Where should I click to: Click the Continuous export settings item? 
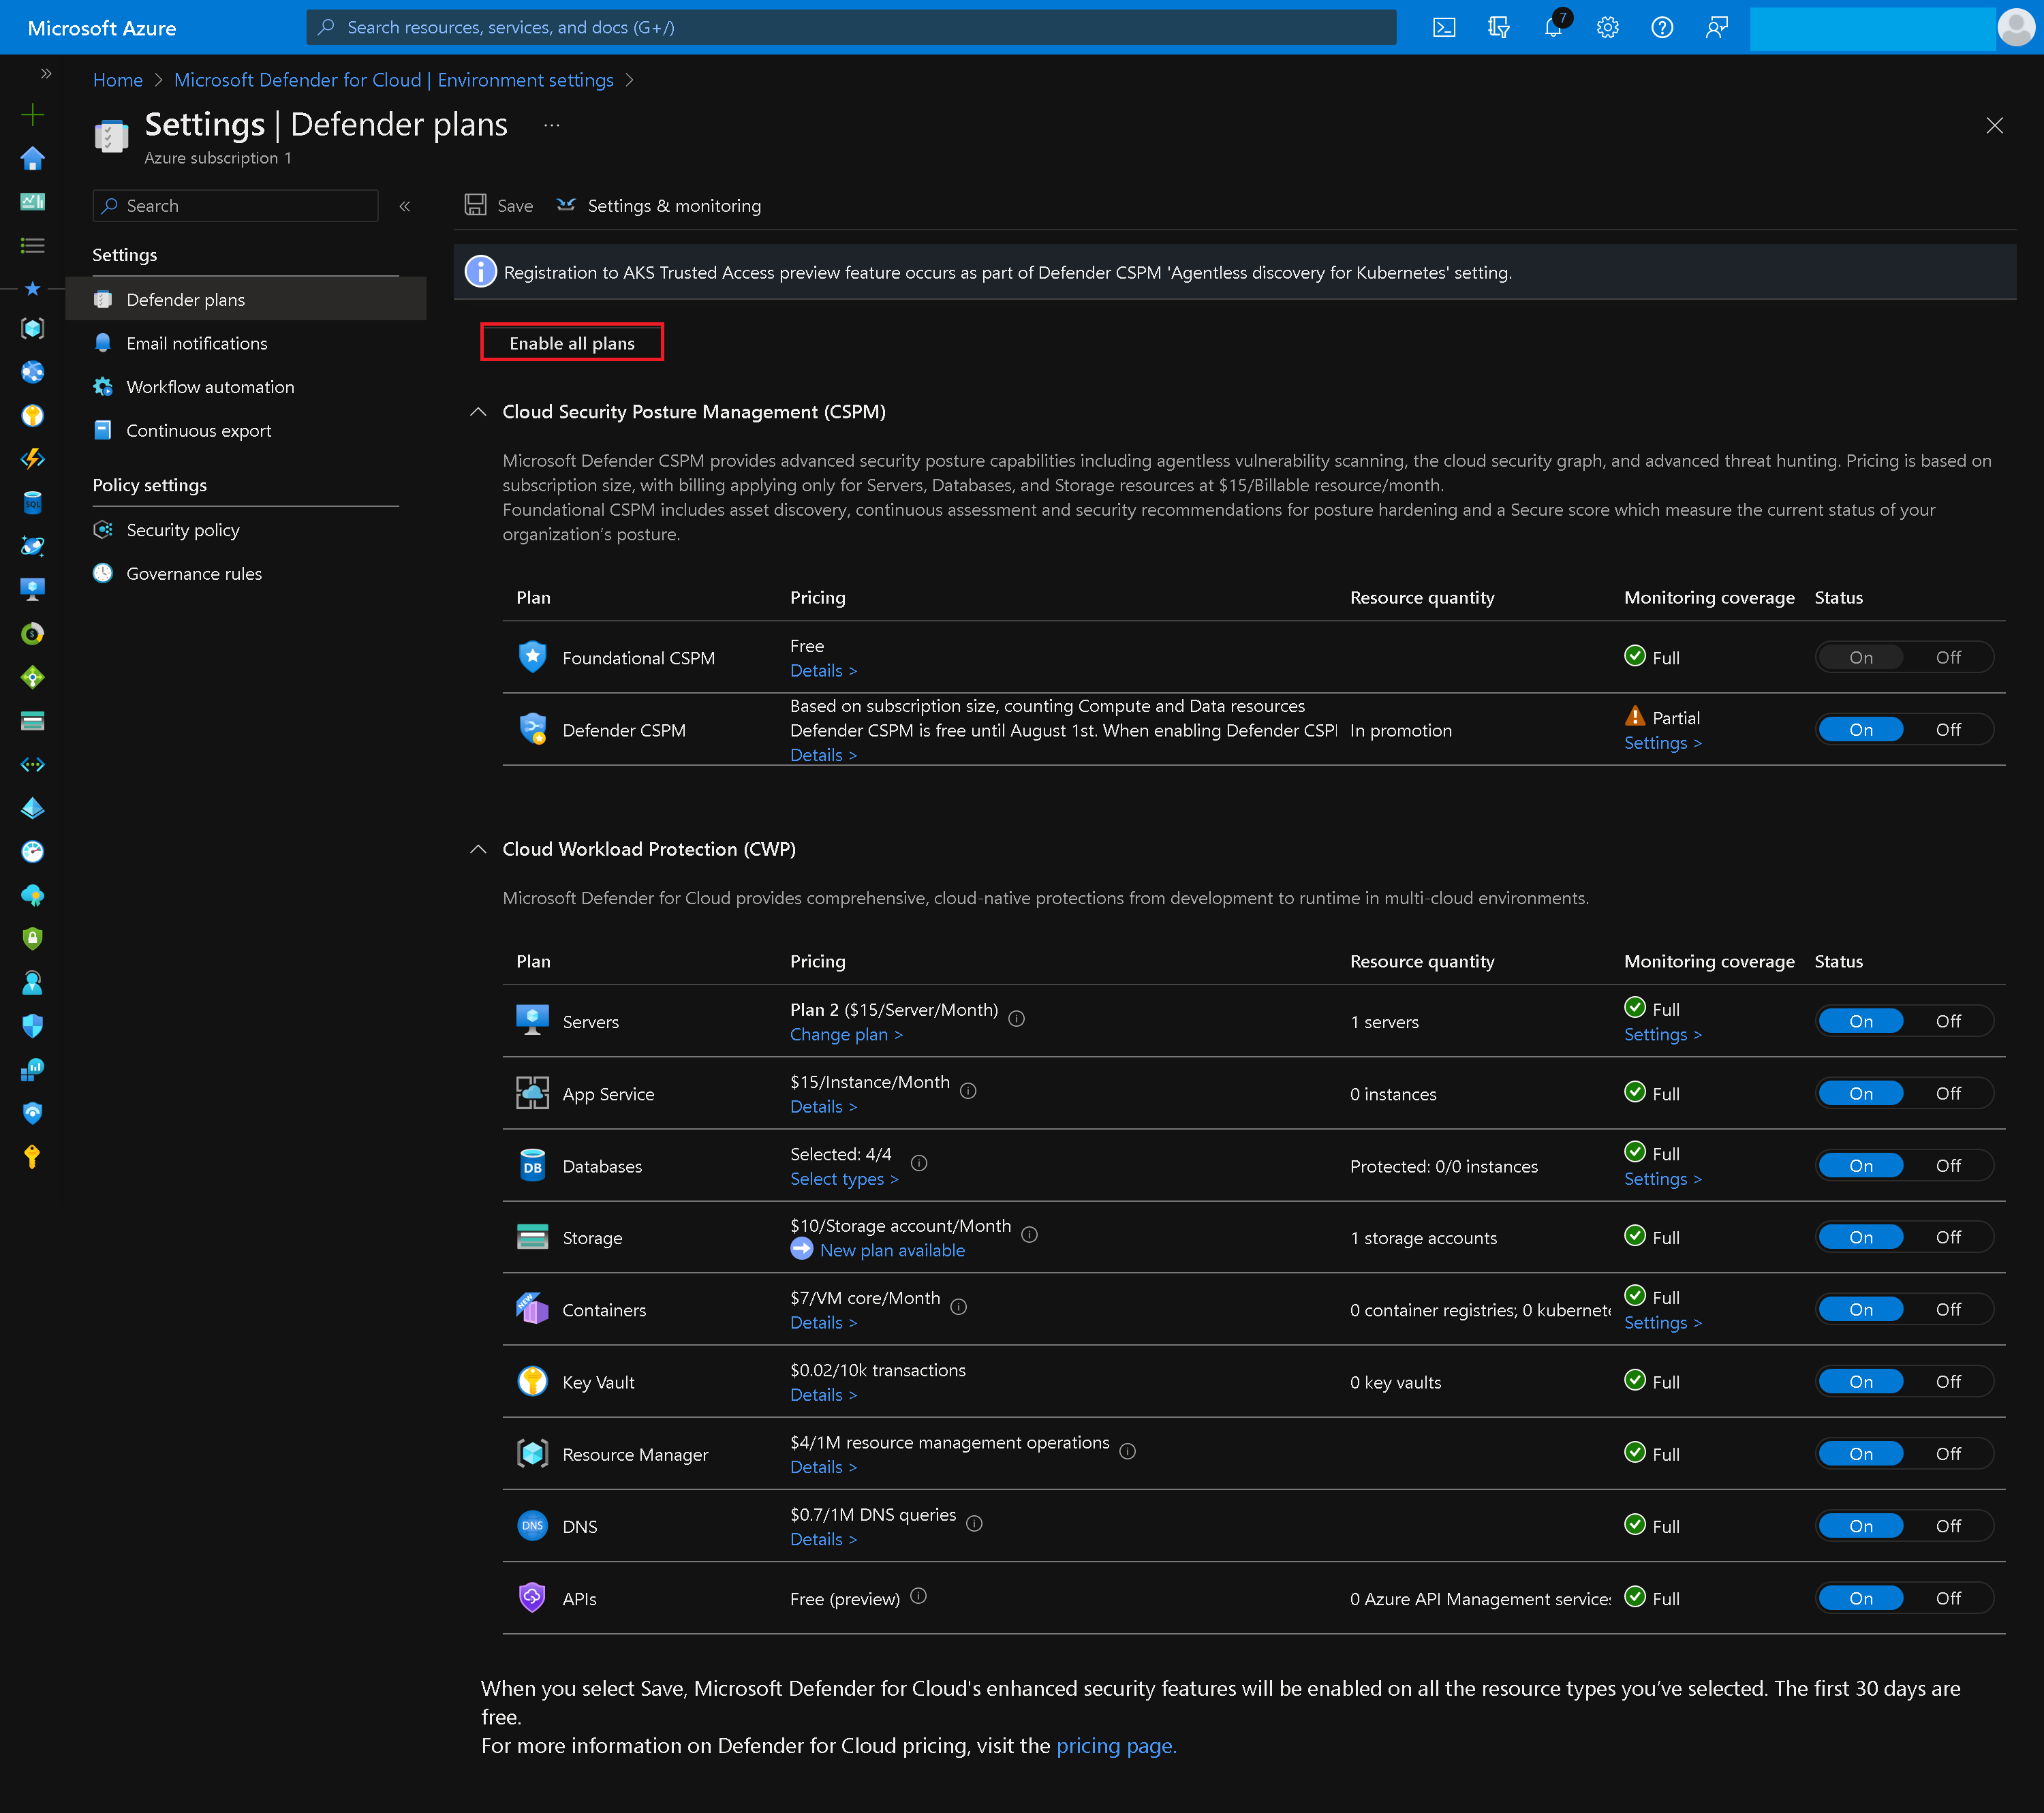(x=199, y=430)
